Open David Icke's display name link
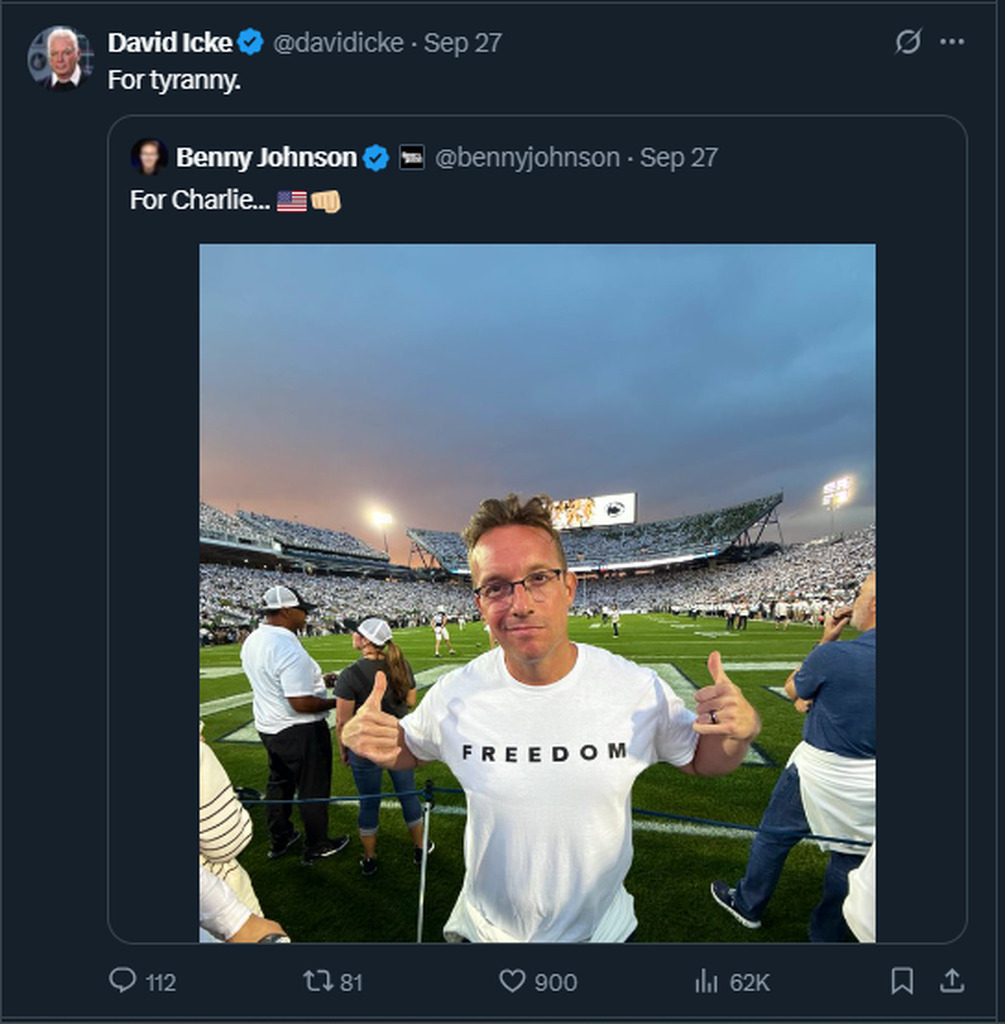Viewport: 1005px width, 1024px height. pyautogui.click(x=170, y=42)
